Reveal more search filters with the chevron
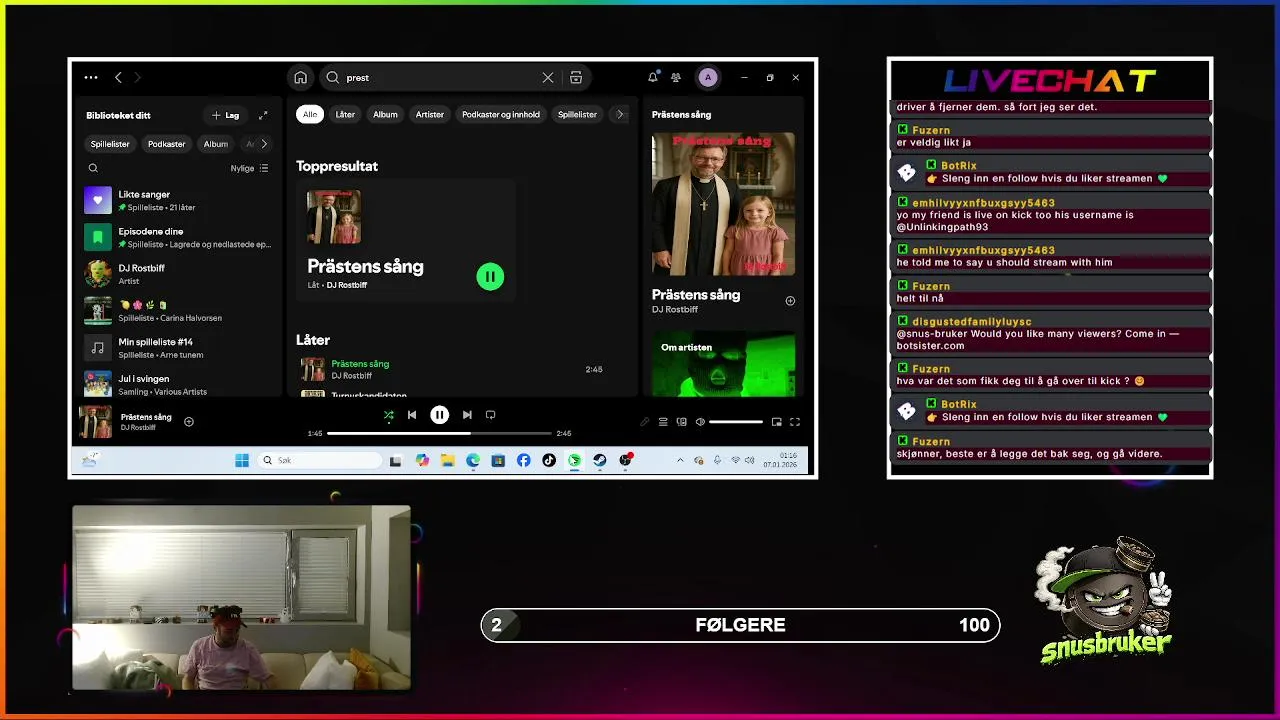 click(620, 114)
